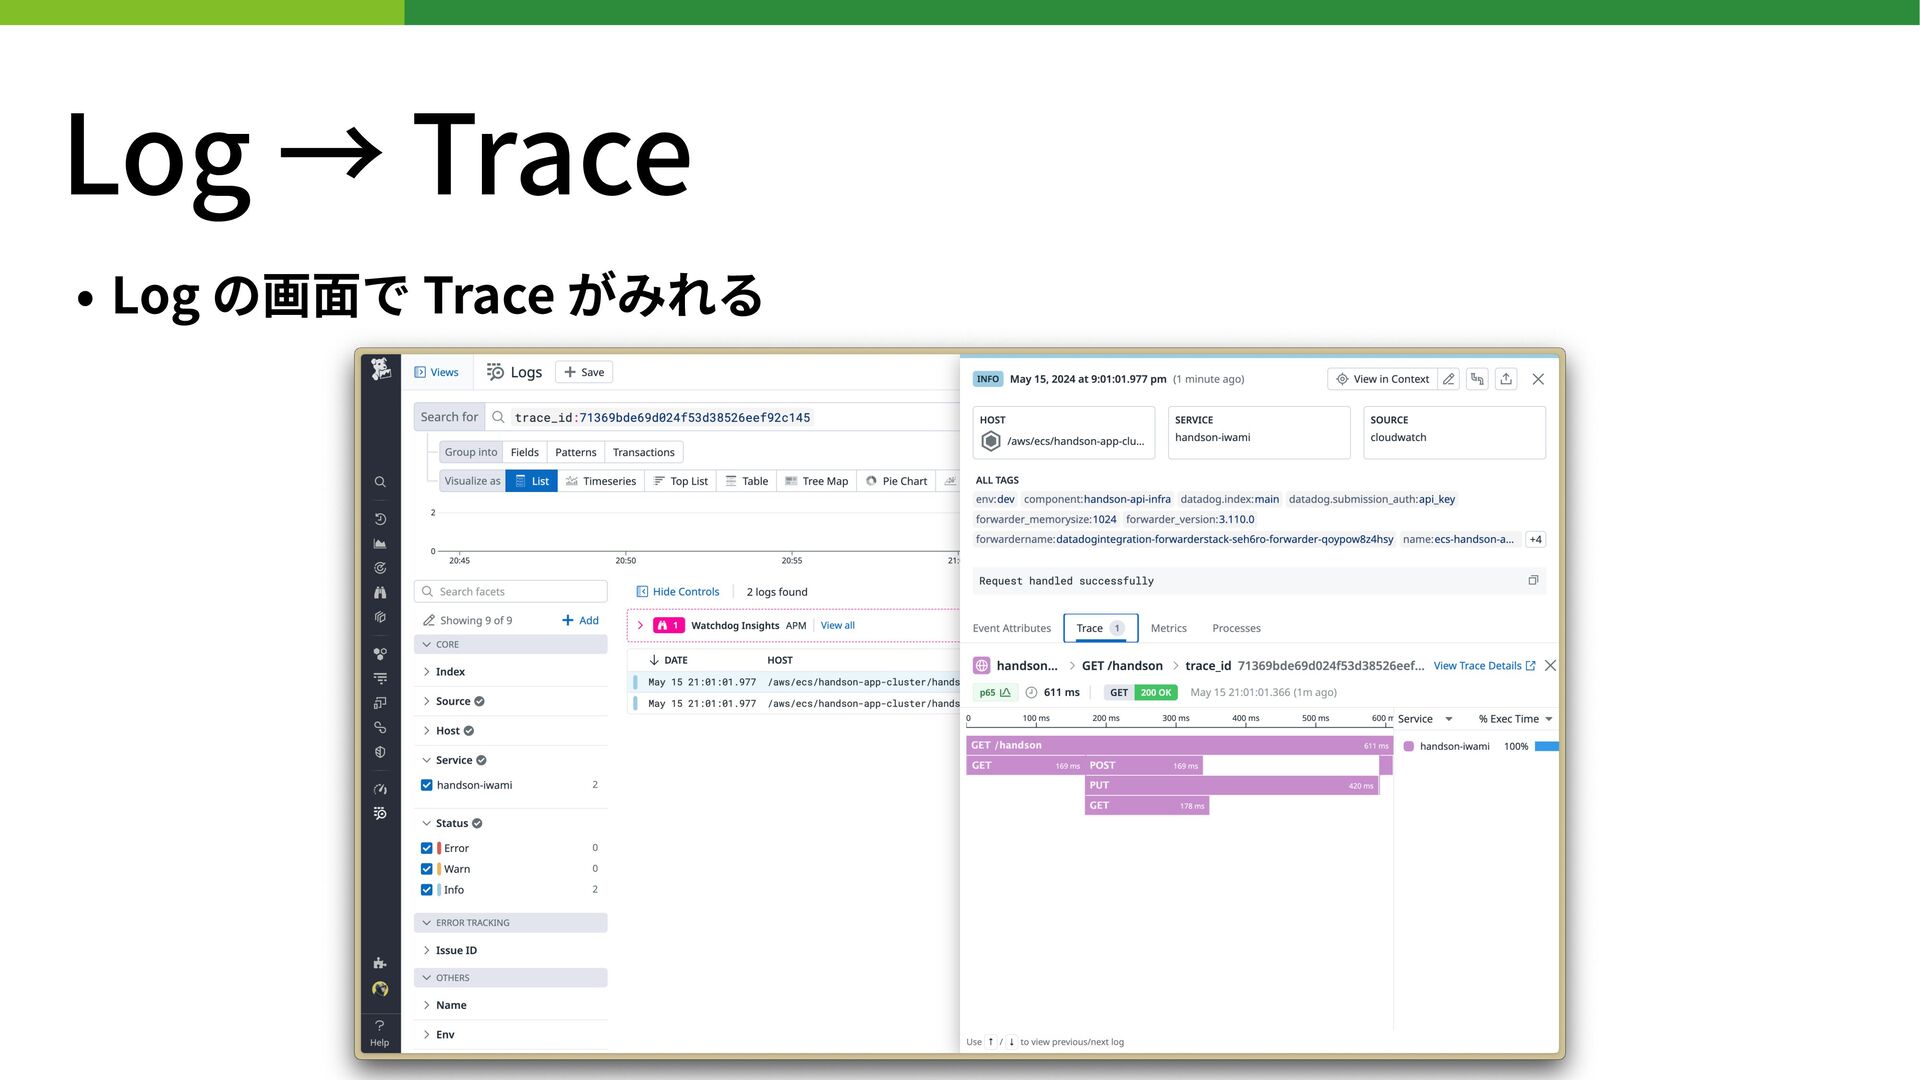This screenshot has height=1080, width=1920.
Task: Open the integrations puzzle-piece sidebar icon
Action: coord(380,963)
